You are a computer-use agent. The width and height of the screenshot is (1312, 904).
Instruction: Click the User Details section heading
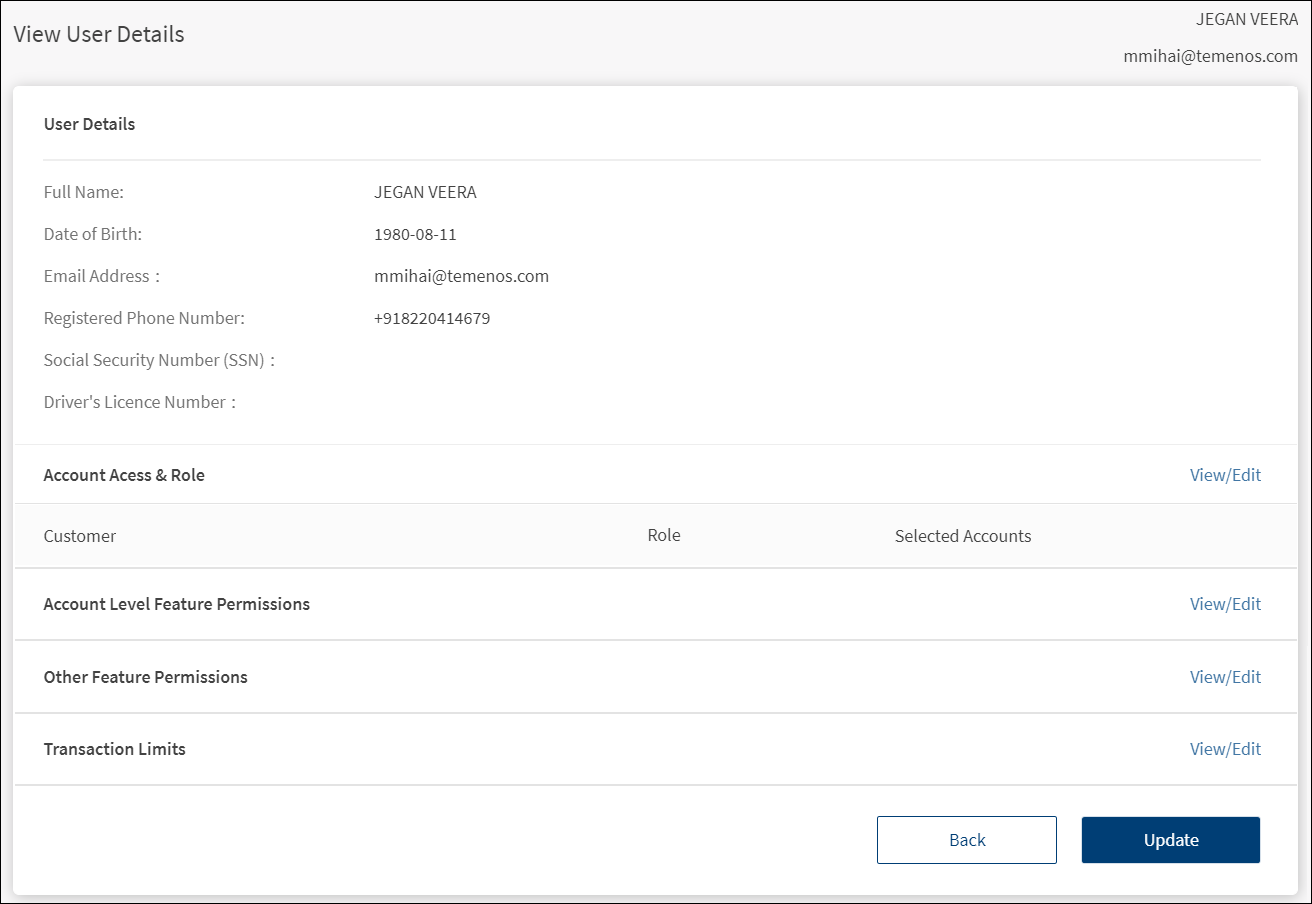89,124
